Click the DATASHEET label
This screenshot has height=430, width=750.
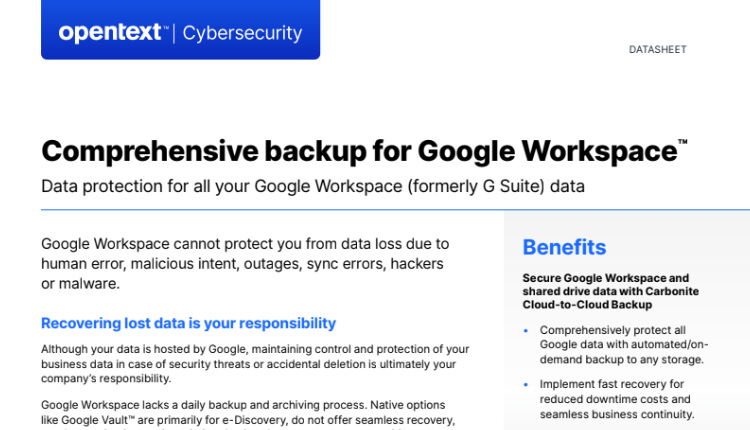pyautogui.click(x=657, y=49)
